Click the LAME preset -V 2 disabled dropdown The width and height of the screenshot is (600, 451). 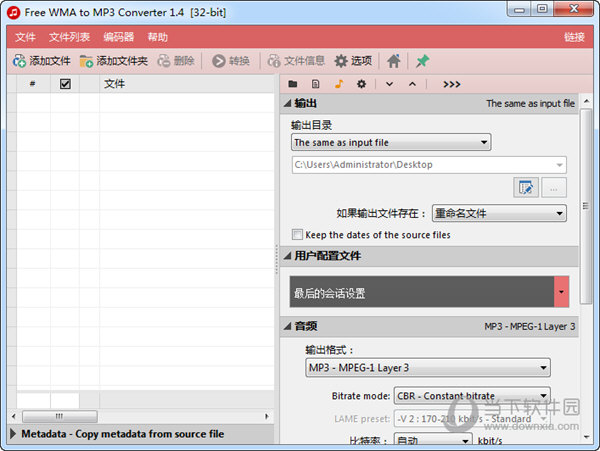[x=472, y=419]
